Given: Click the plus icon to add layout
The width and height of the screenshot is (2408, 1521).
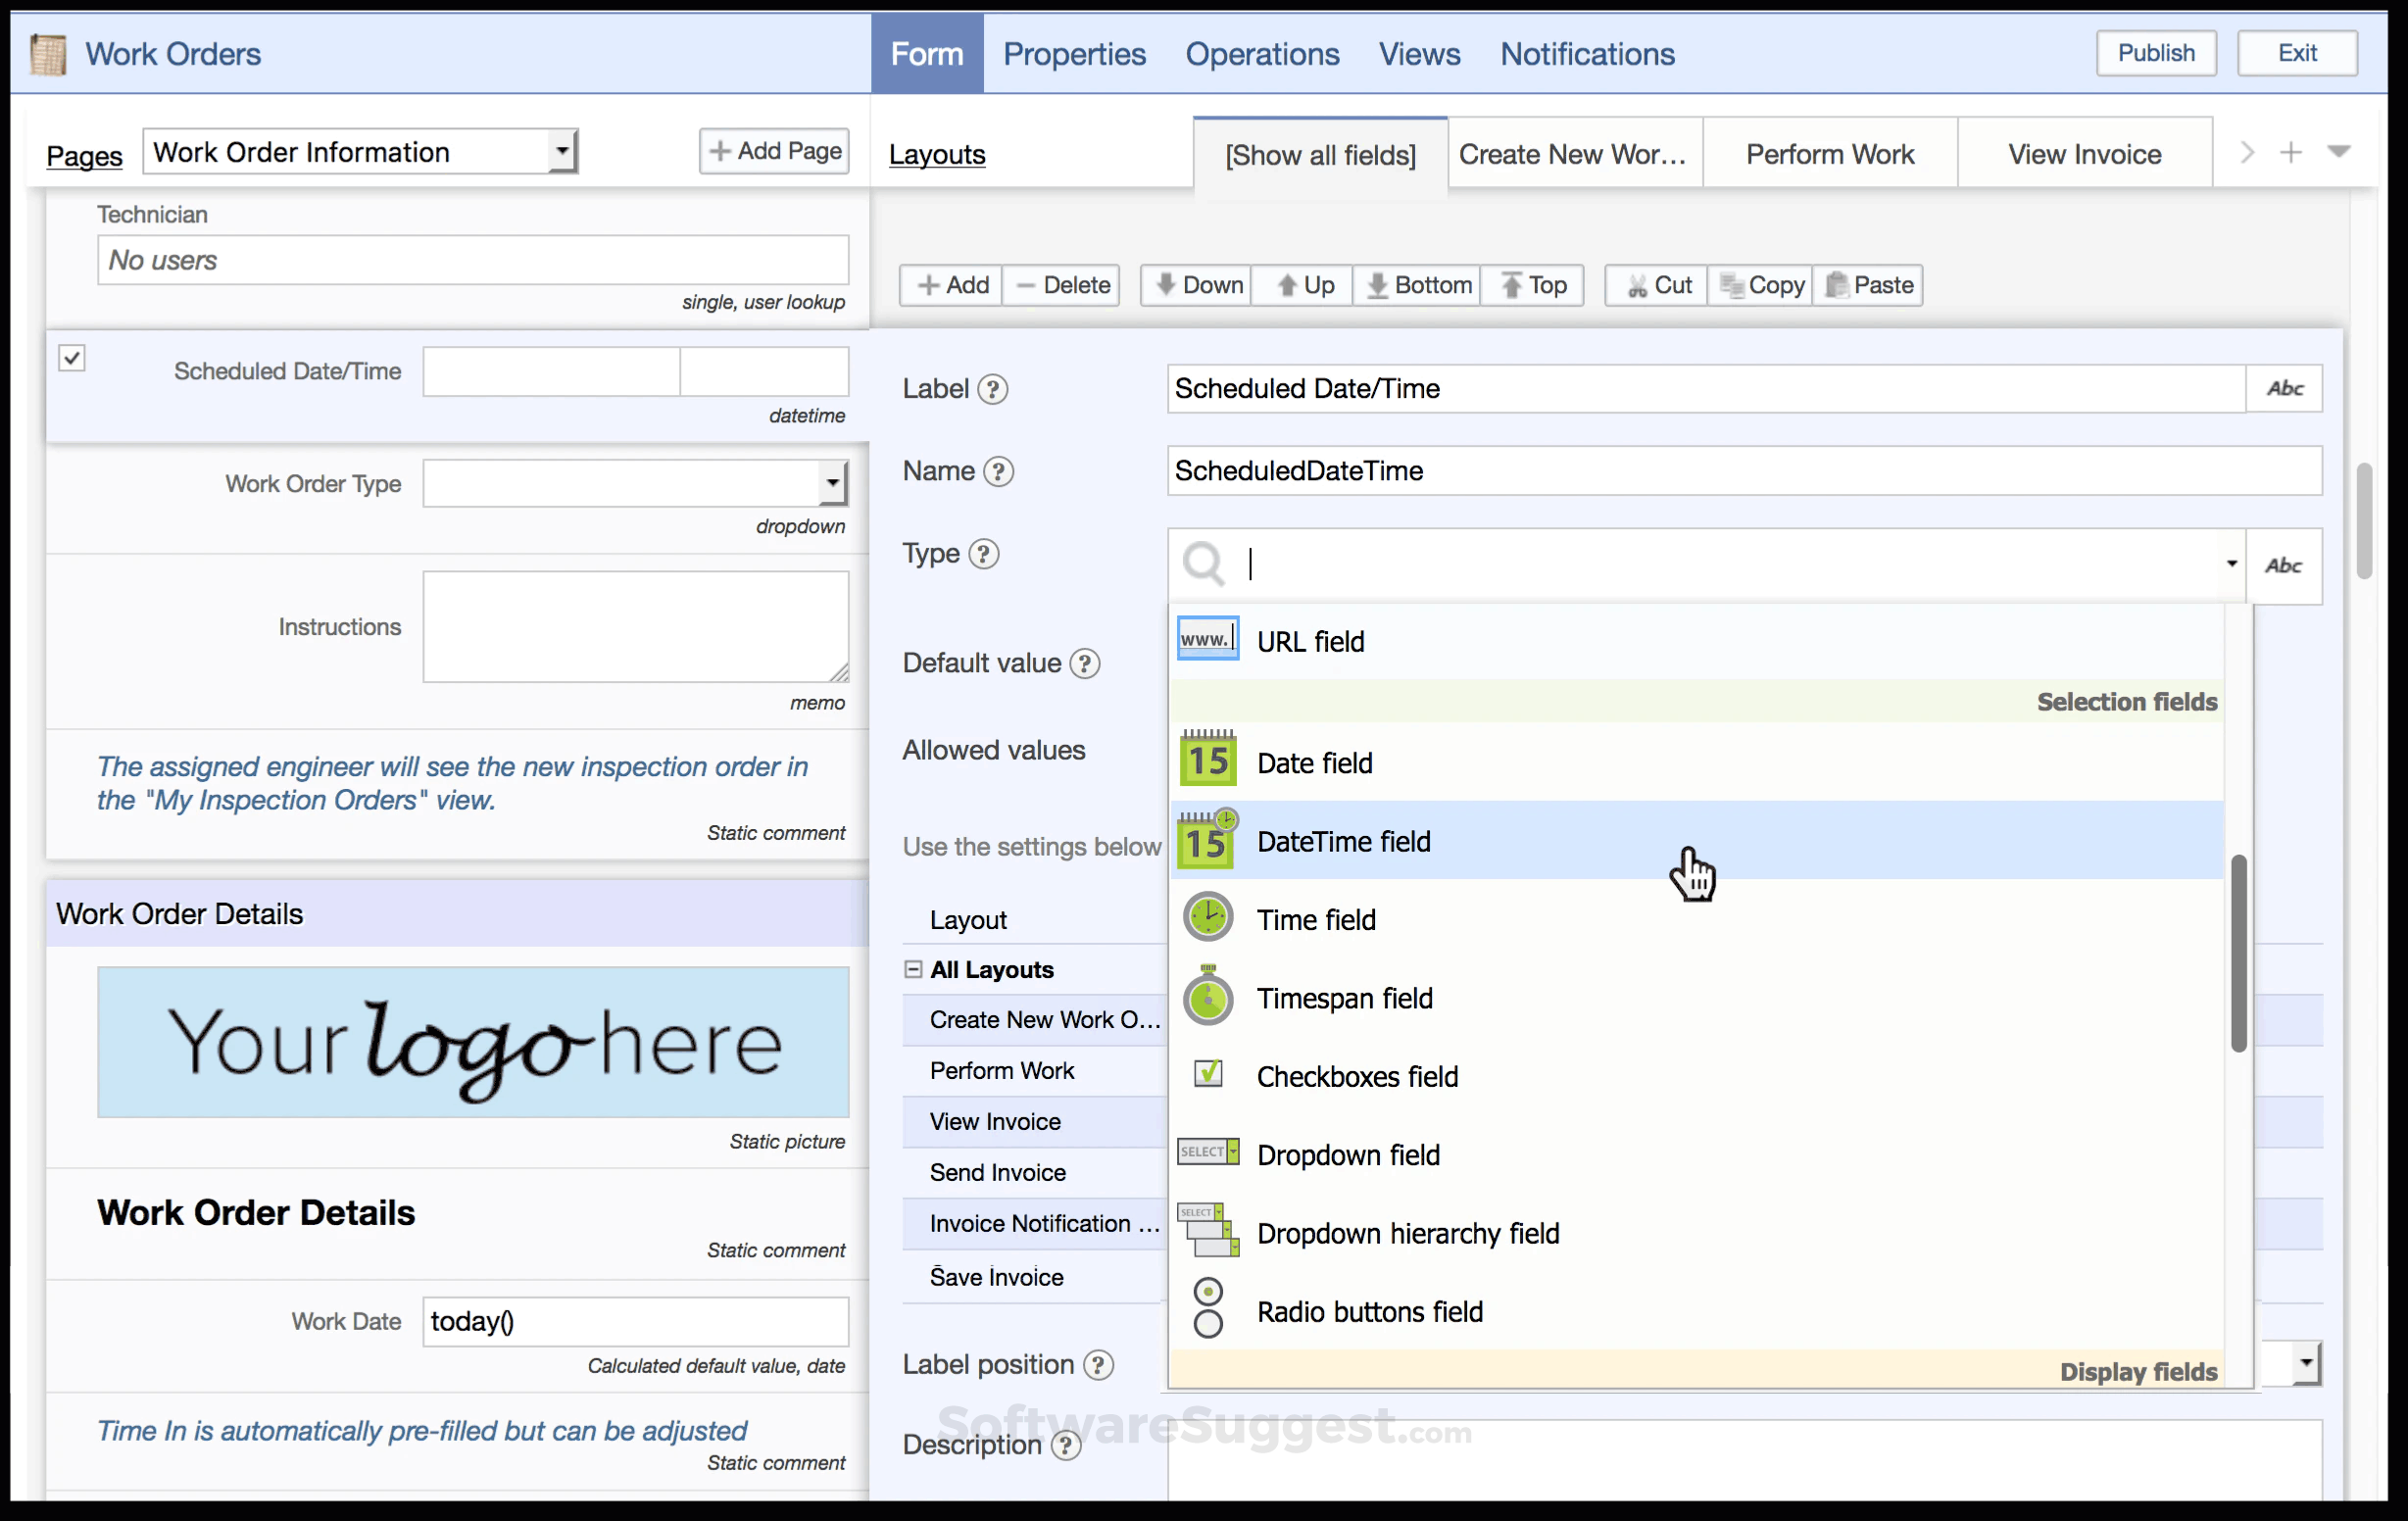Looking at the screenshot, I should (2290, 153).
